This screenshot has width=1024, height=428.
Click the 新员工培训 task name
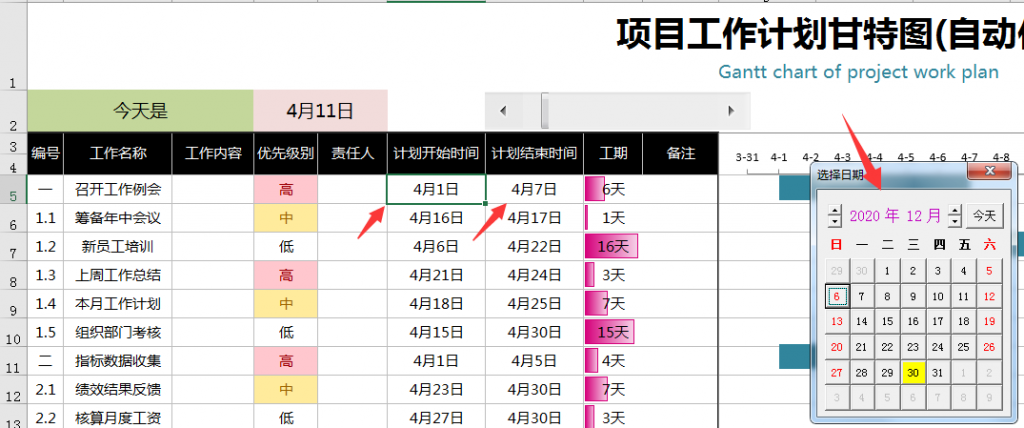(118, 247)
